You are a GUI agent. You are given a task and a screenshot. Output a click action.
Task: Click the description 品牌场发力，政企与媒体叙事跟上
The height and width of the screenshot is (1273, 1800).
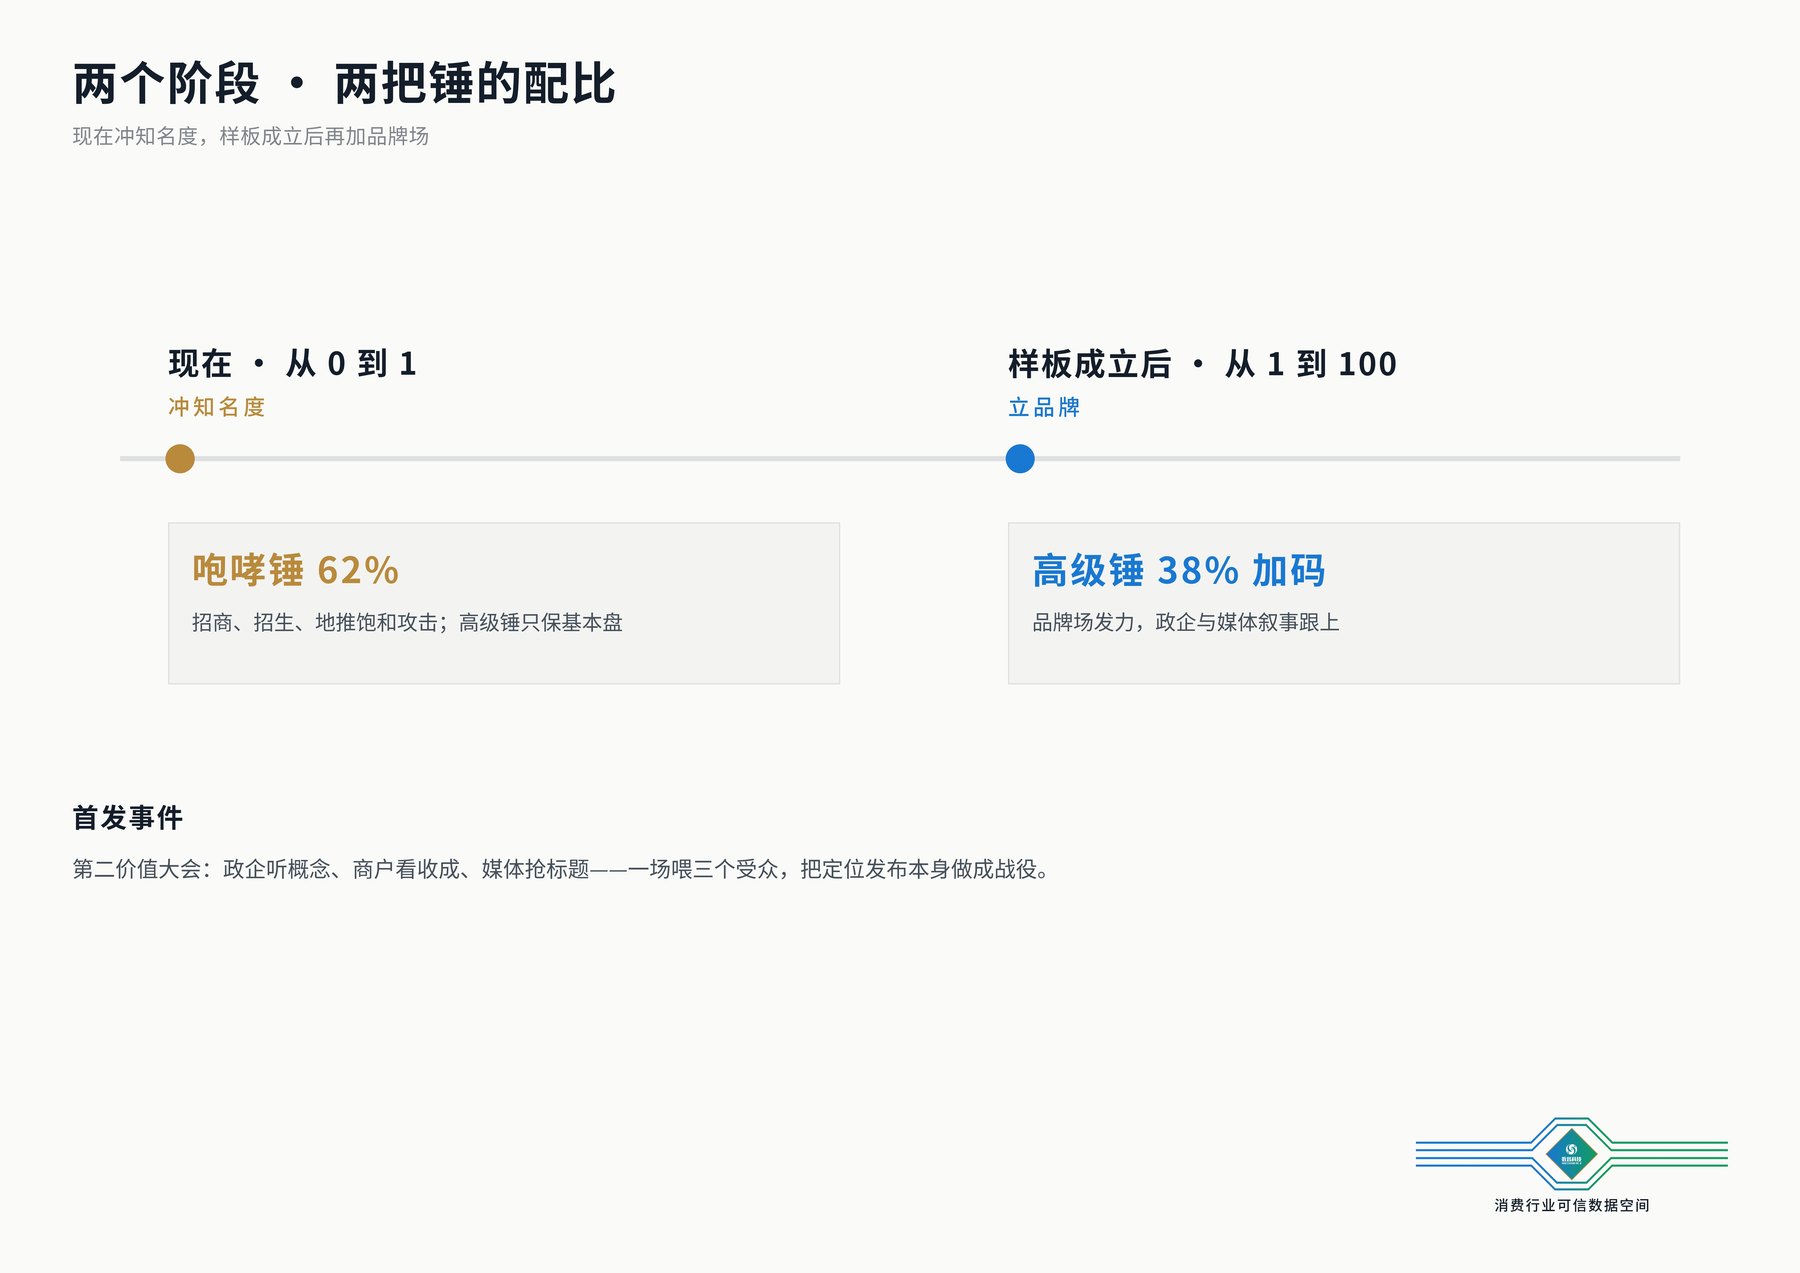pos(1186,622)
